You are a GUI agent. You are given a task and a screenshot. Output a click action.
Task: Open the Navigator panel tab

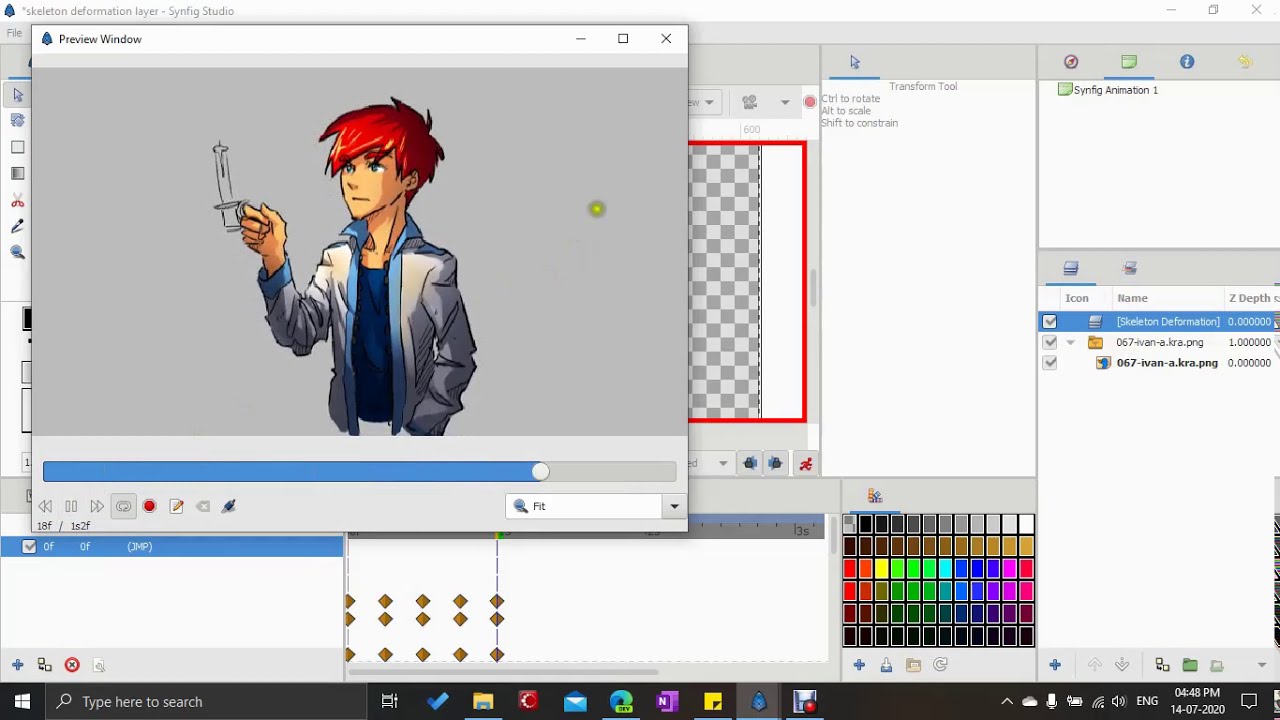click(x=1071, y=62)
